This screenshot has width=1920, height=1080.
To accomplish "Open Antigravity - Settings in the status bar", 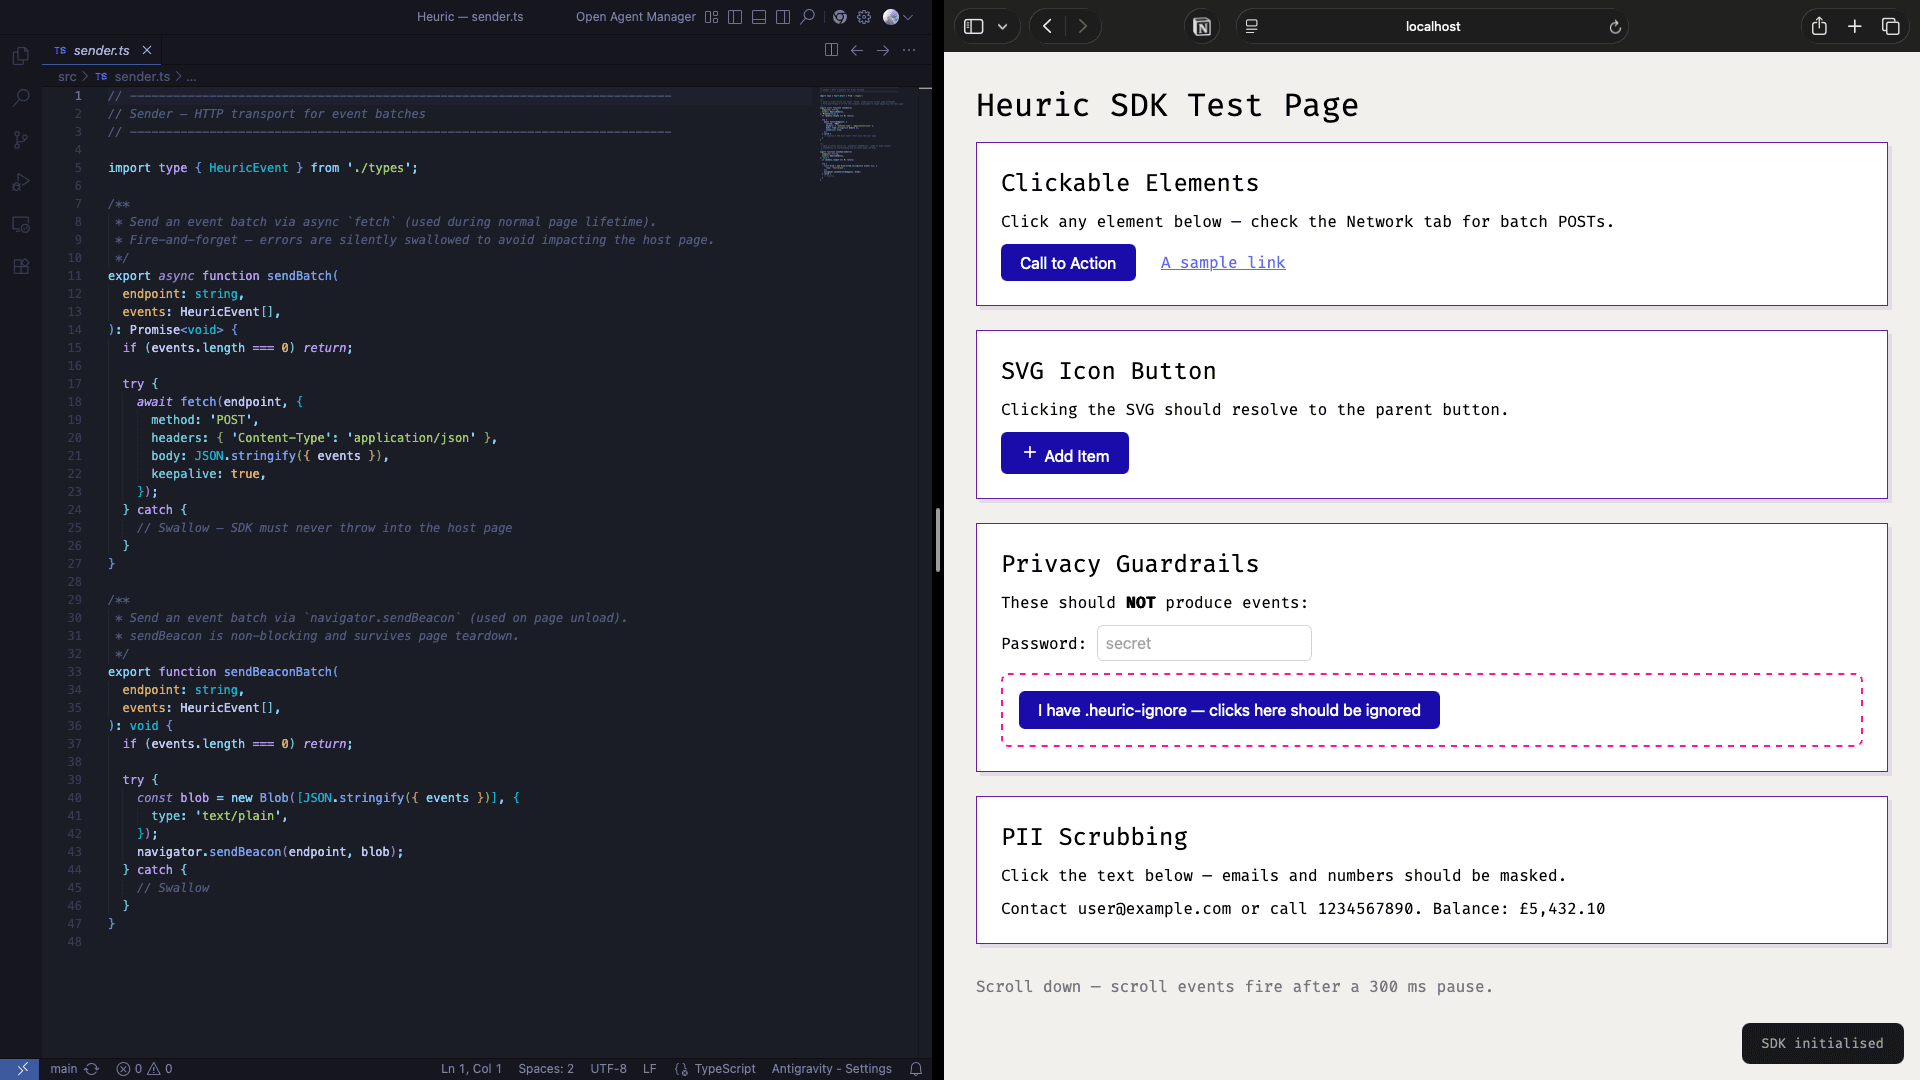I will [x=831, y=1069].
